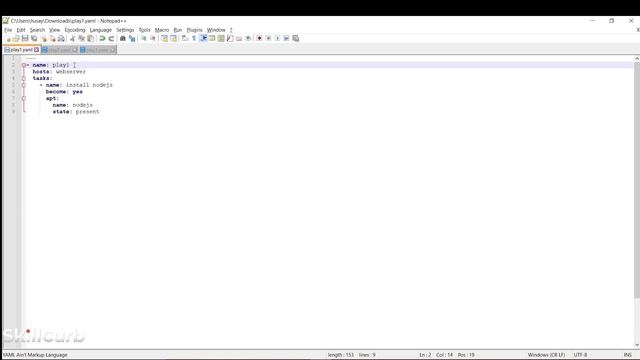Create a new document with New icon

point(7,38)
